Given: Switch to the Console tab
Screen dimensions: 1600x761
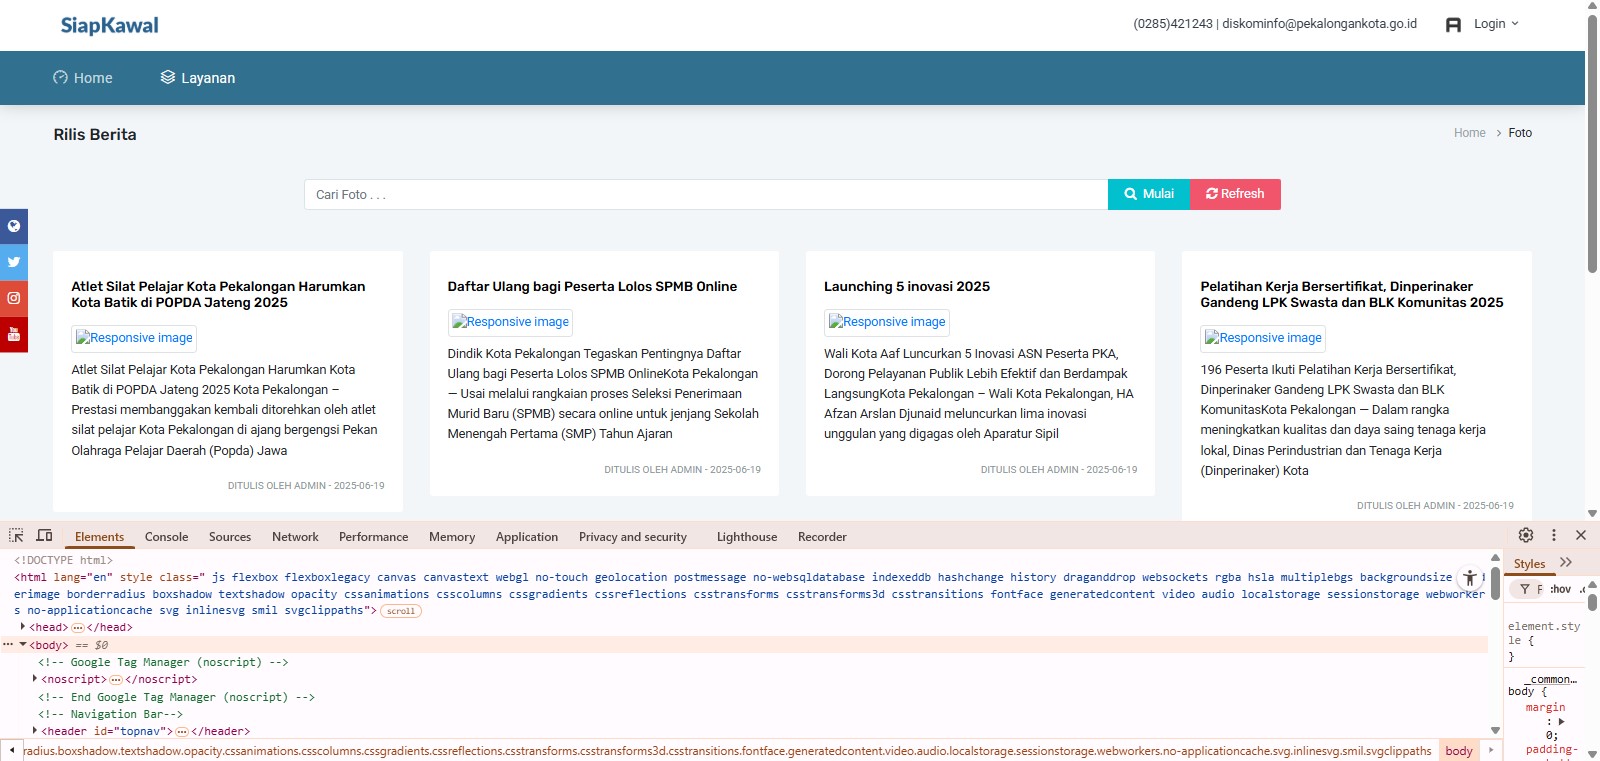Looking at the screenshot, I should tap(166, 537).
